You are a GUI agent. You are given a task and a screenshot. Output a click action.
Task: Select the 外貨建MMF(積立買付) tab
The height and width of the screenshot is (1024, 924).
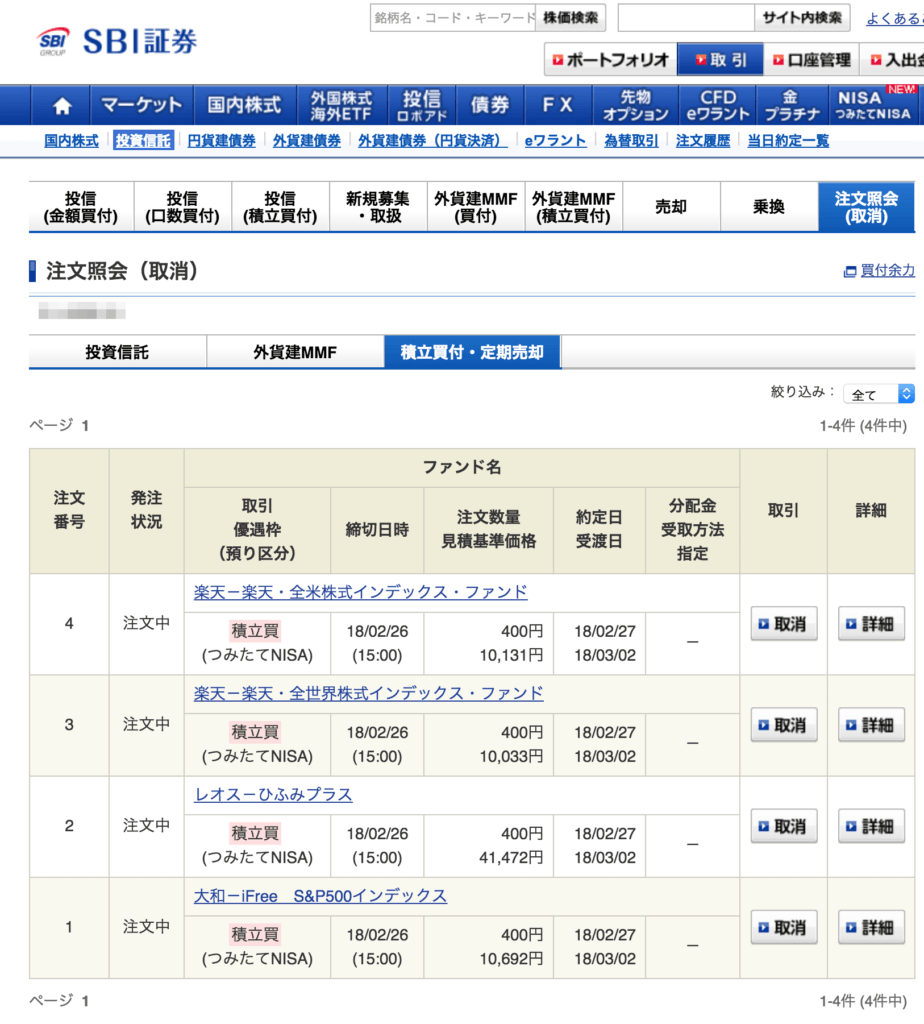574,207
